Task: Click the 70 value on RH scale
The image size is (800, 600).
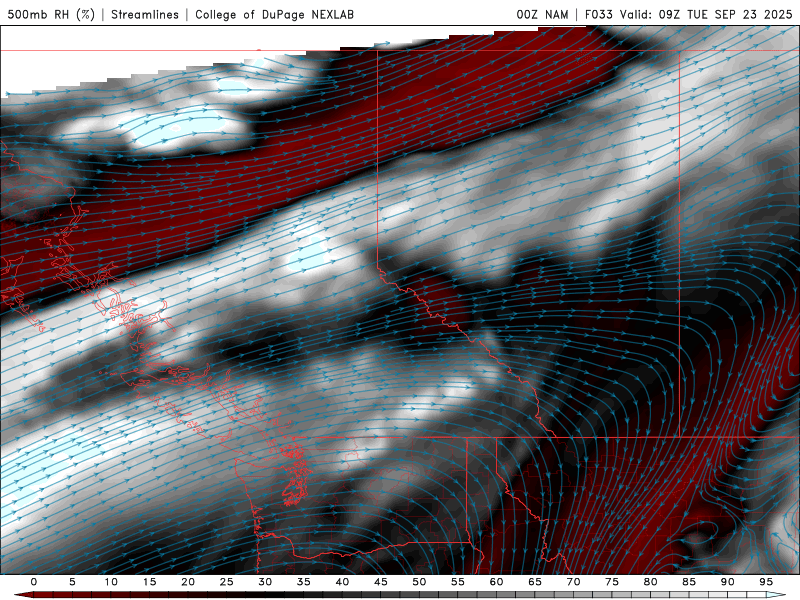Action: tap(573, 582)
